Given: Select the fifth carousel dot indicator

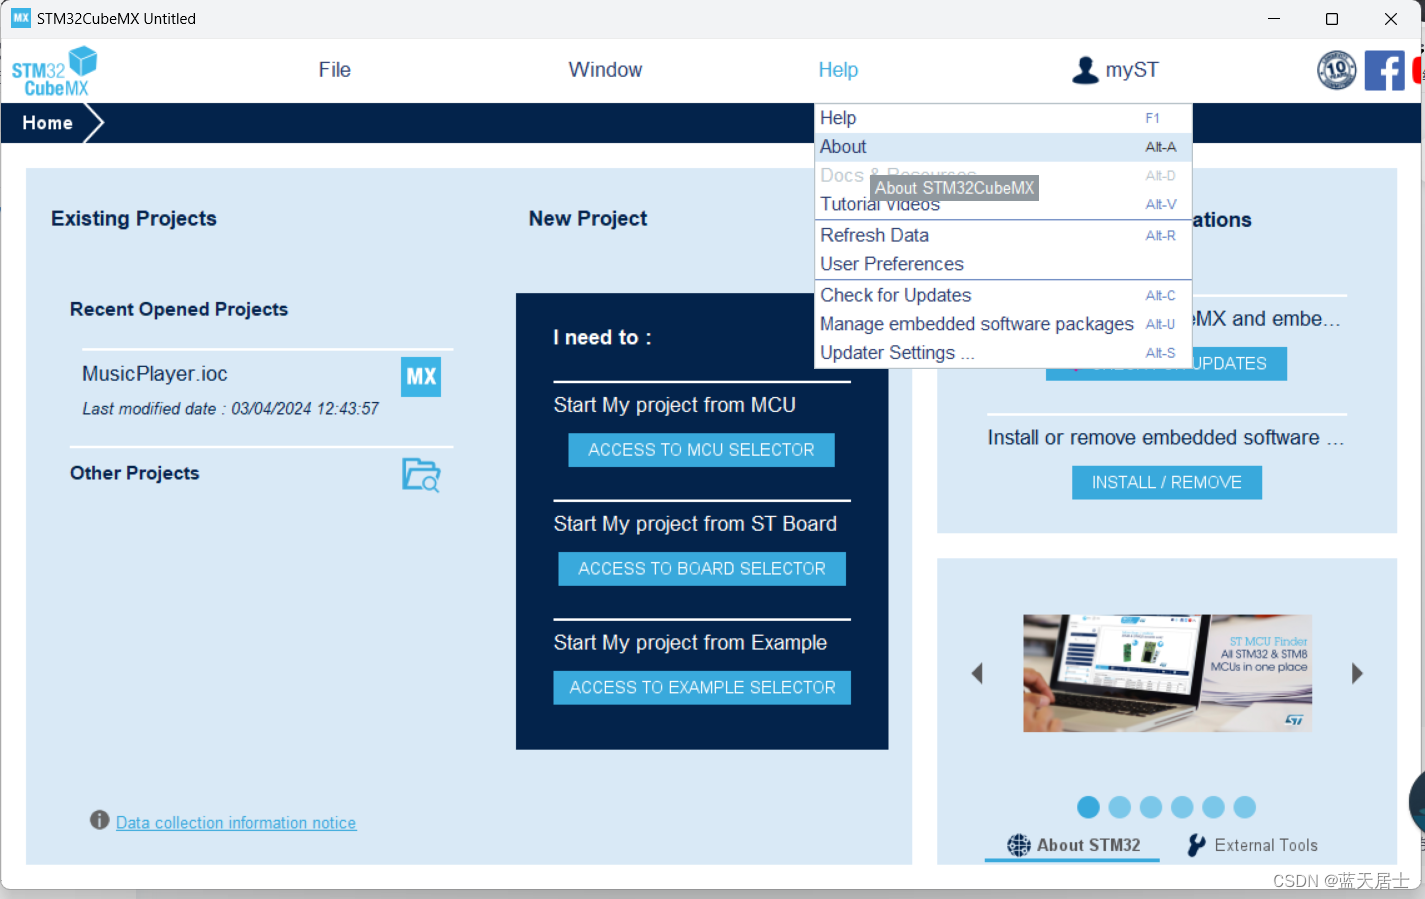Looking at the screenshot, I should tap(1213, 807).
